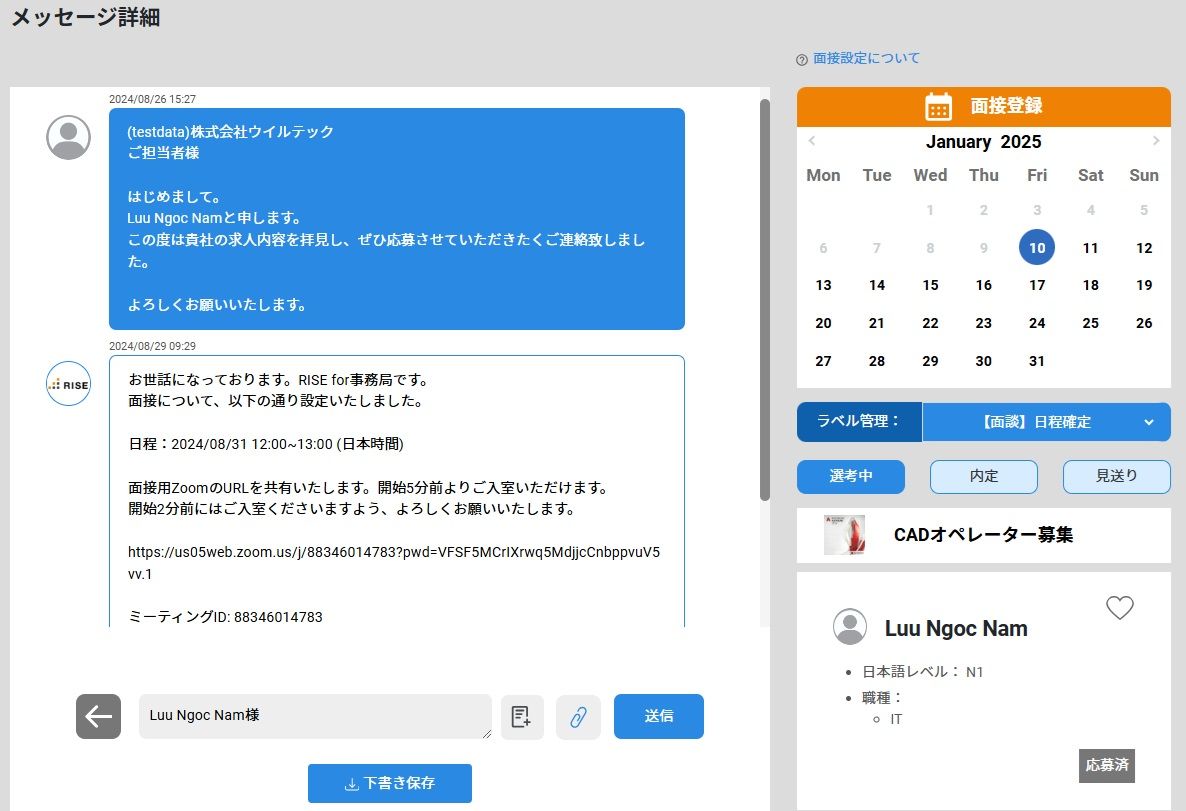The height and width of the screenshot is (811, 1186).
Task: Click the RISE avatar logo
Action: tap(69, 384)
